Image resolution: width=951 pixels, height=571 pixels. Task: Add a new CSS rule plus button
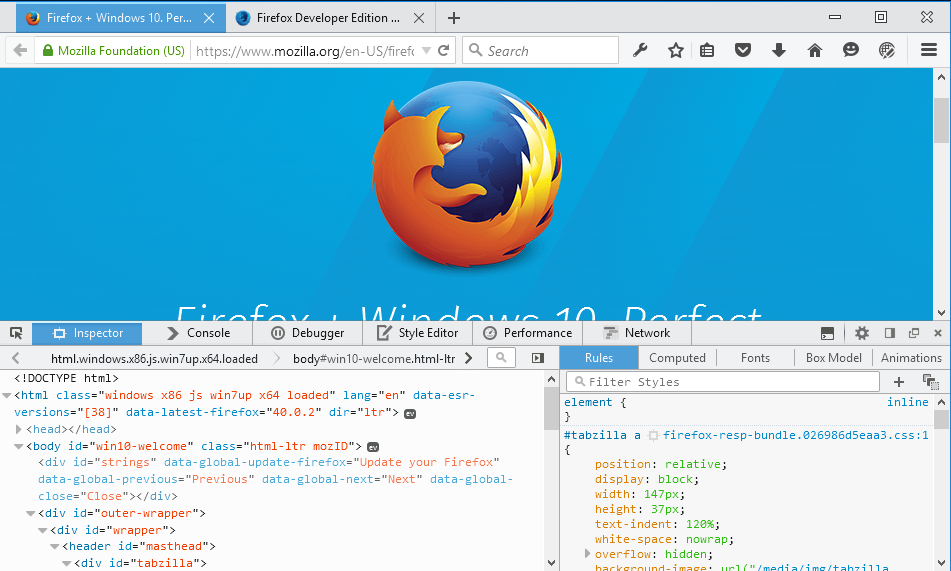(898, 382)
